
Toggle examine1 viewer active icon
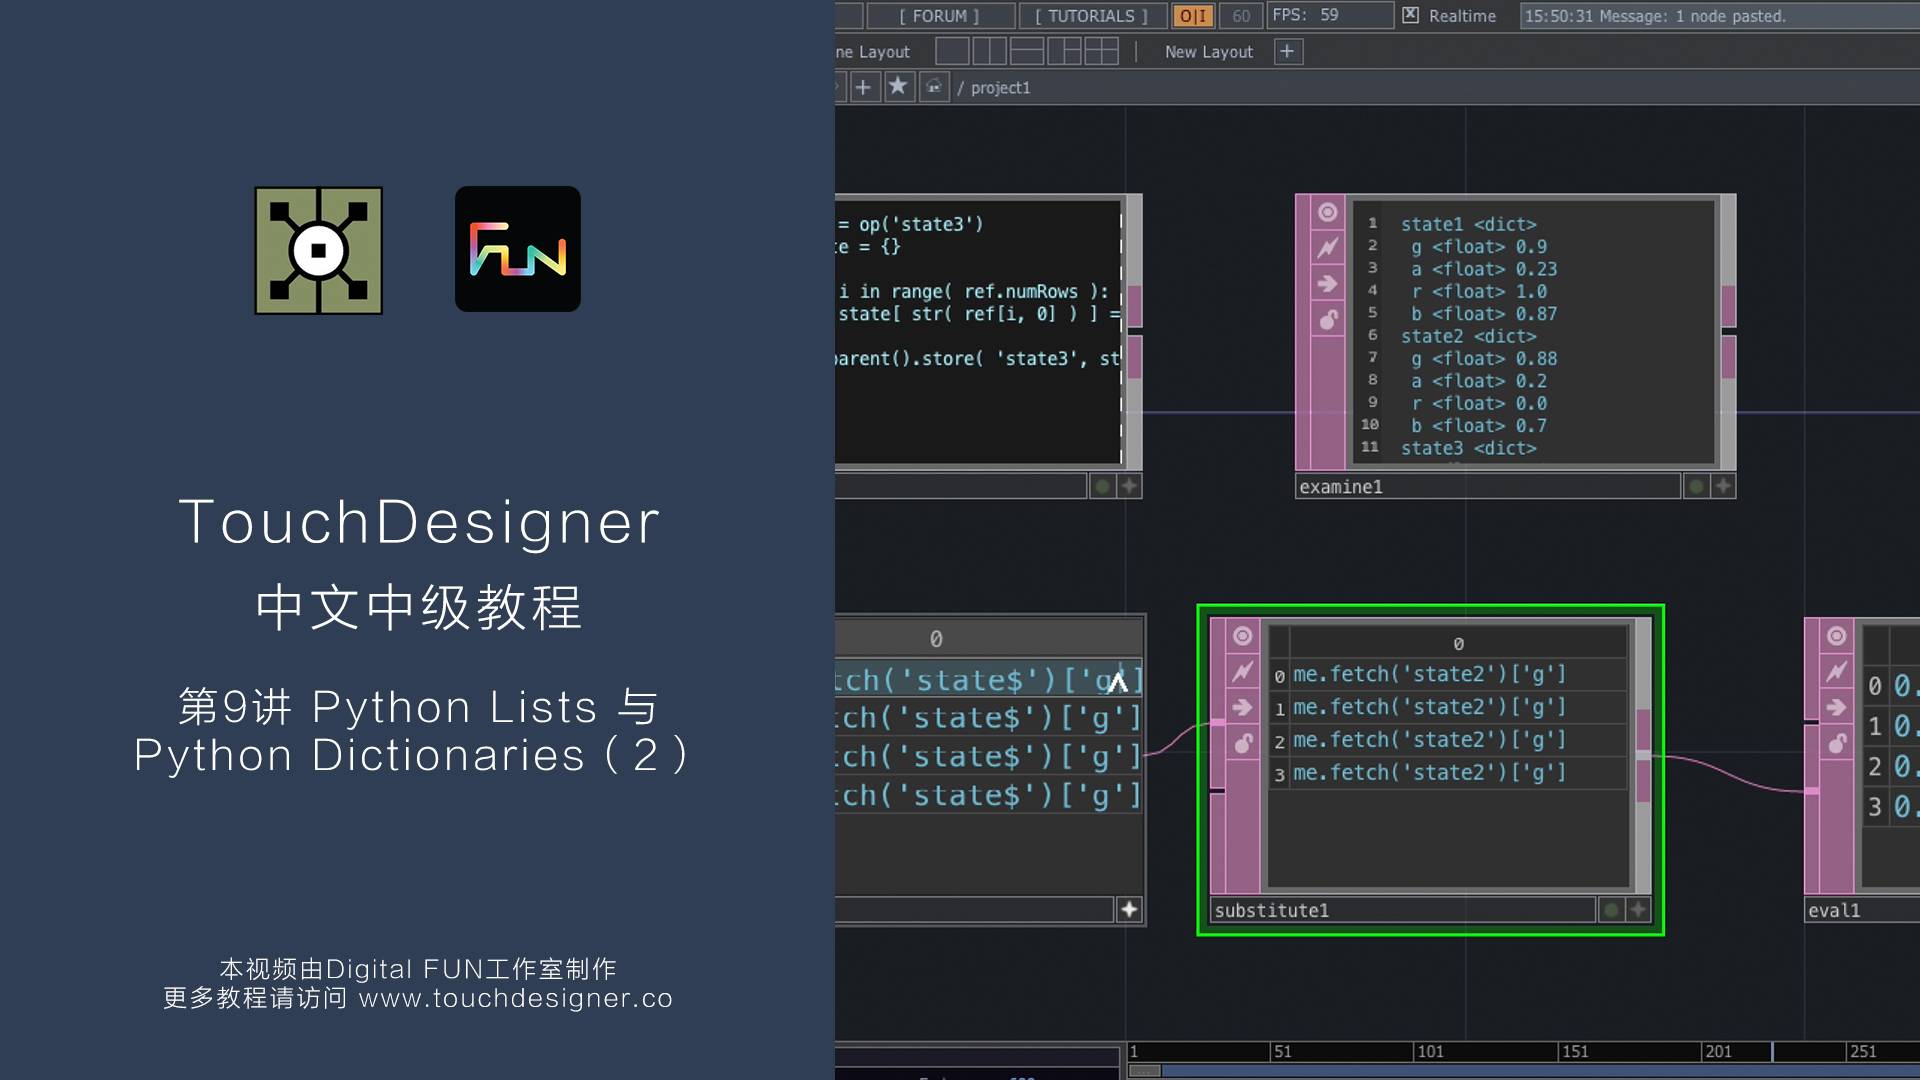pyautogui.click(x=1328, y=212)
